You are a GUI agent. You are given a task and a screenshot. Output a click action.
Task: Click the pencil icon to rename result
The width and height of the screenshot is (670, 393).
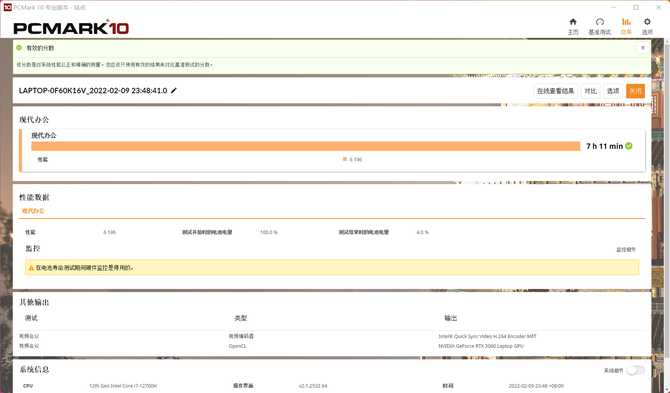[x=174, y=91]
